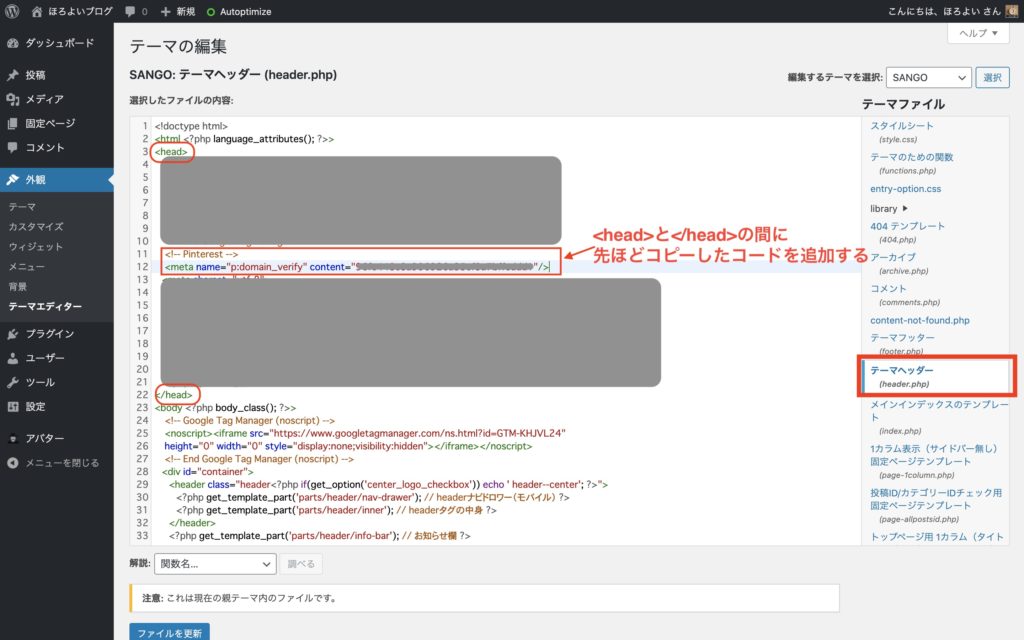Click the メディア icon in sidebar

[x=12, y=99]
